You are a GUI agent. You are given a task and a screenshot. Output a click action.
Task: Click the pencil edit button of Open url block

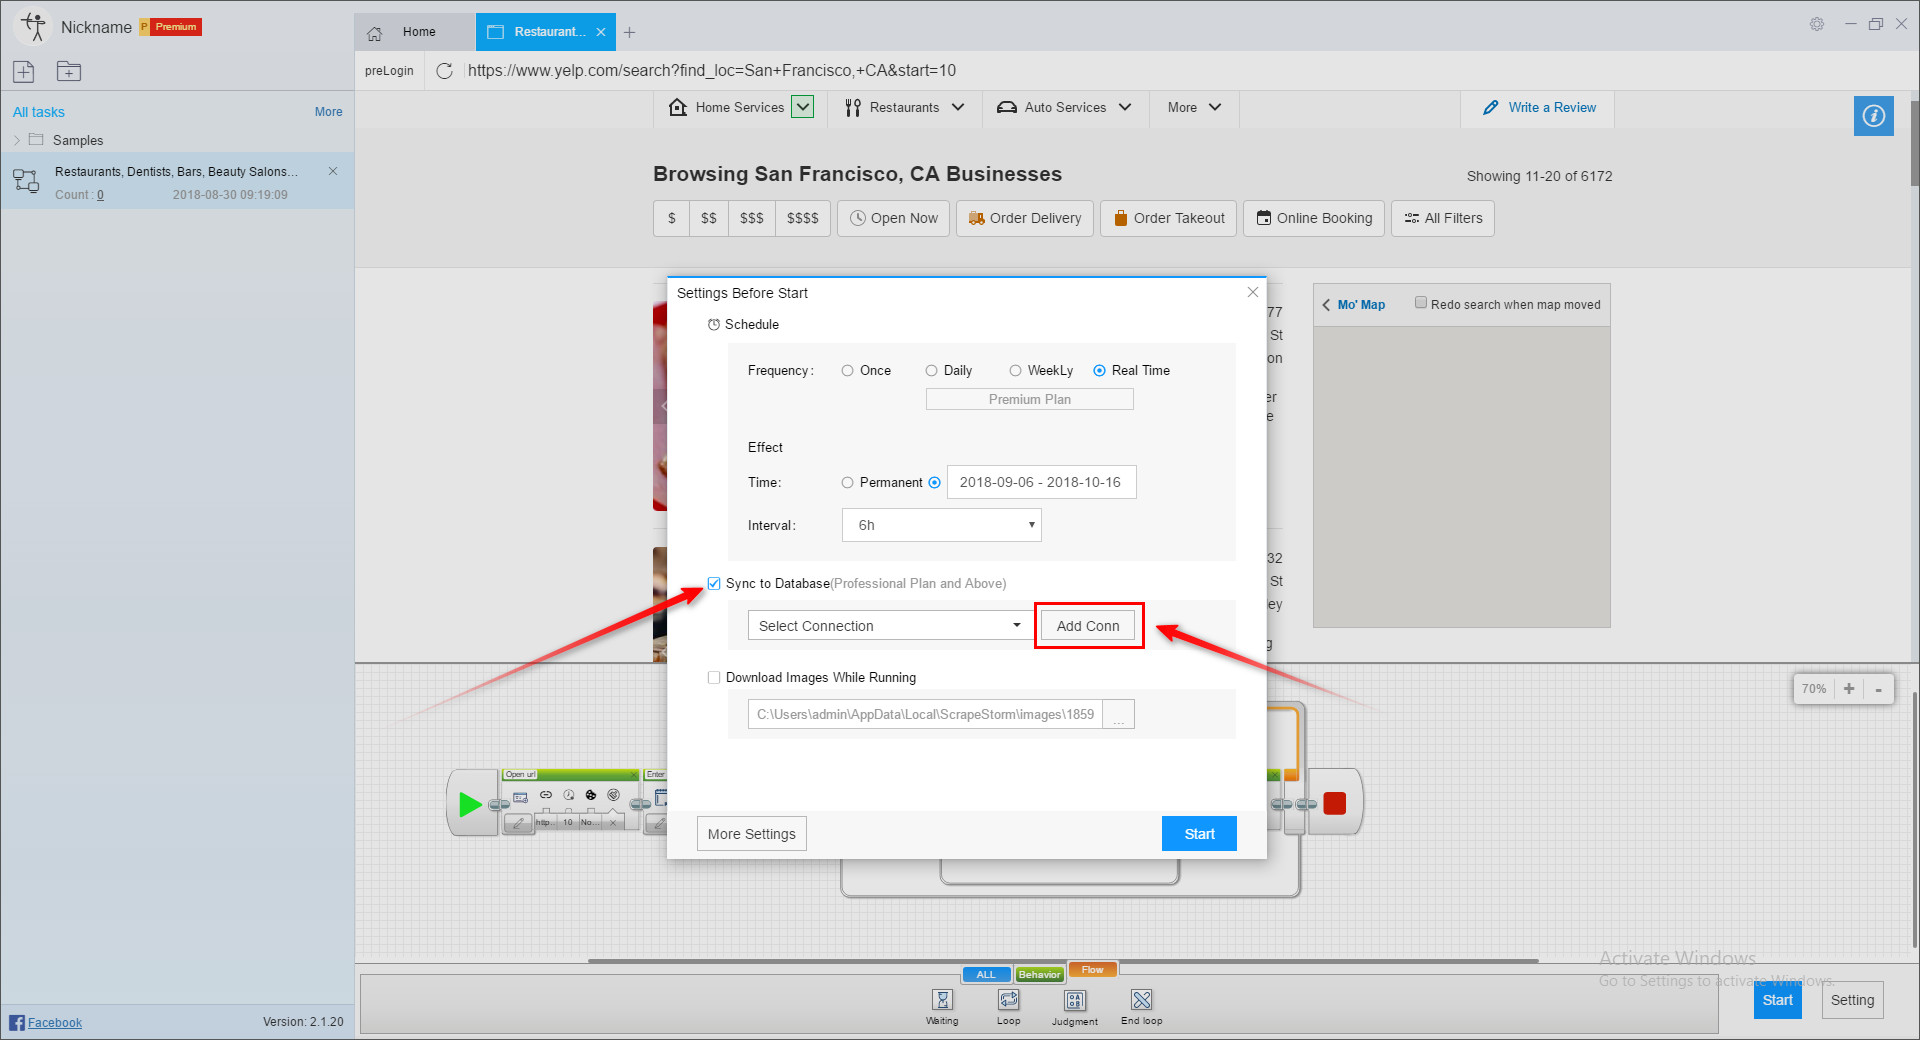click(518, 823)
